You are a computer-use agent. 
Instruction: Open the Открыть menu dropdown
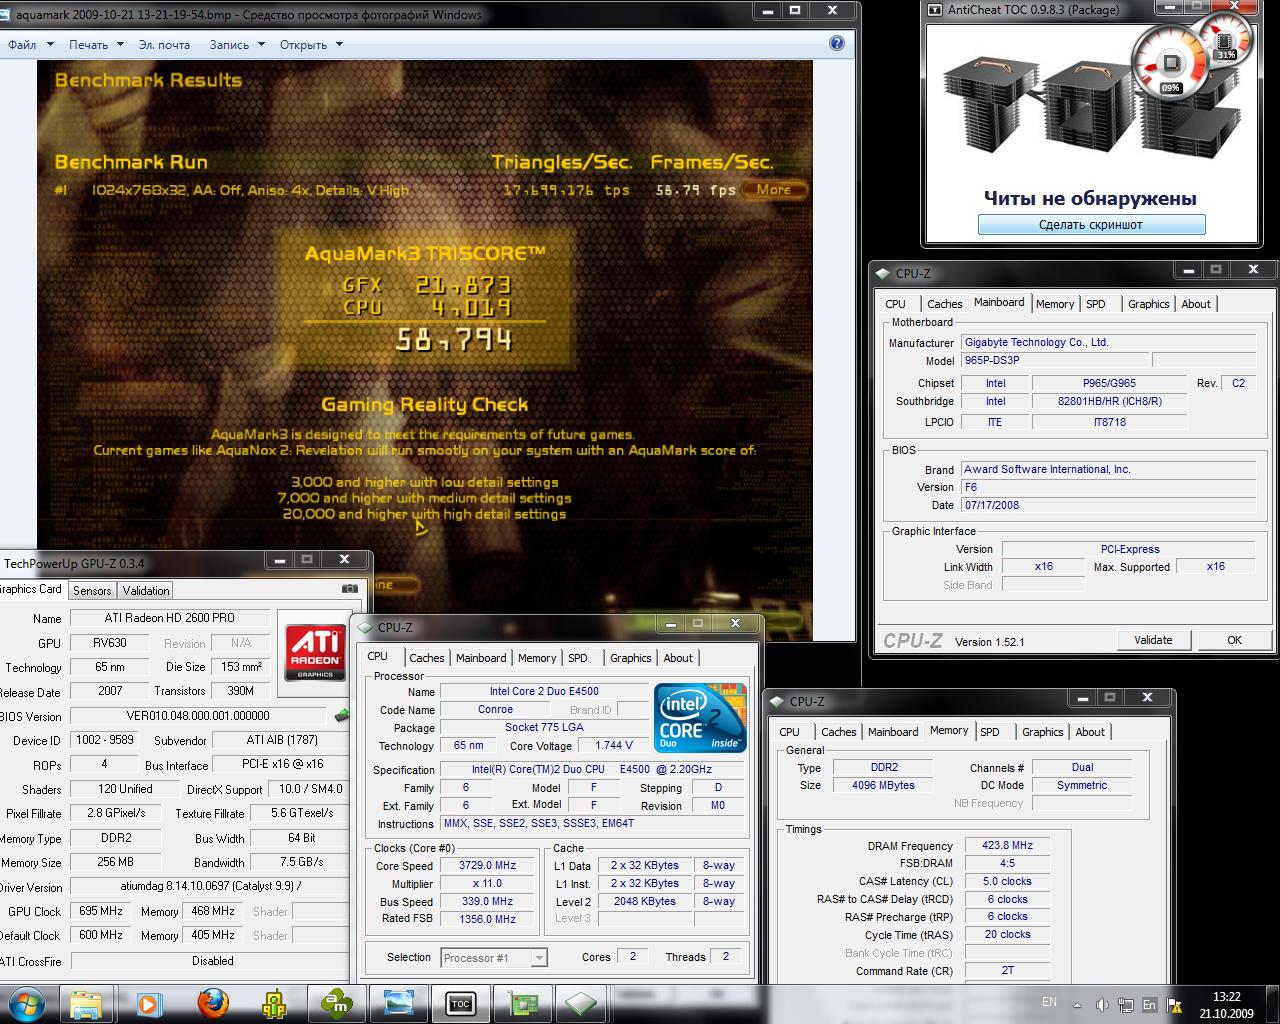point(311,44)
